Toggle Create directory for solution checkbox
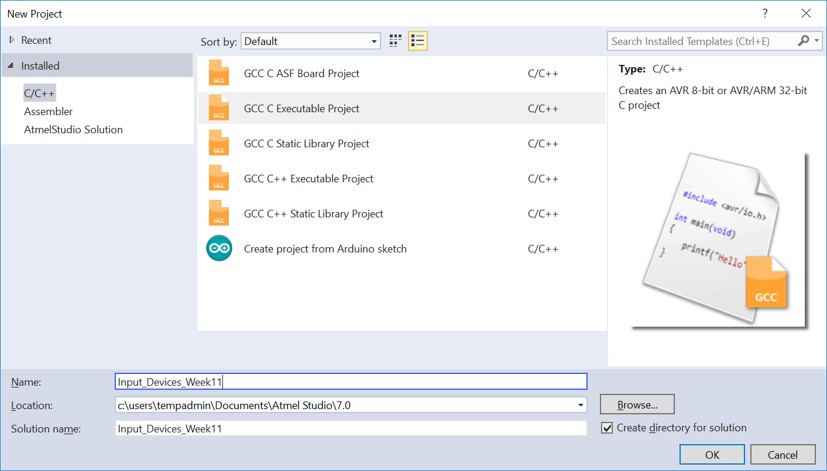Screen dimensions: 827x471 click(607, 428)
